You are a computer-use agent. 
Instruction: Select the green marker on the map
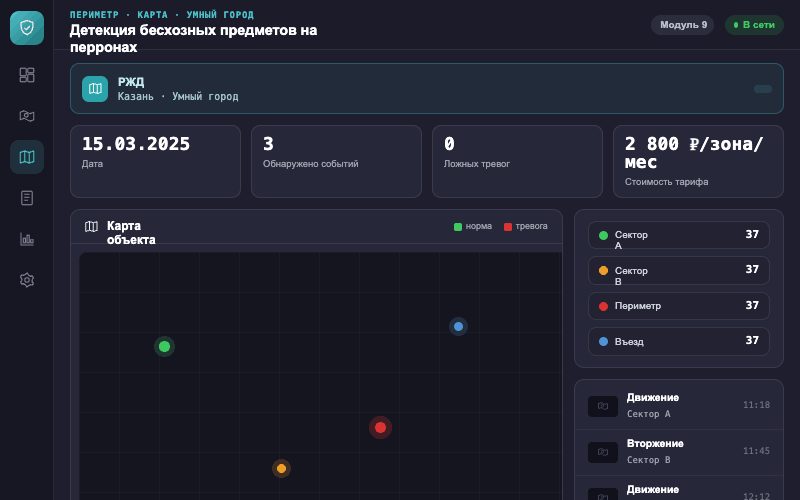click(x=164, y=346)
